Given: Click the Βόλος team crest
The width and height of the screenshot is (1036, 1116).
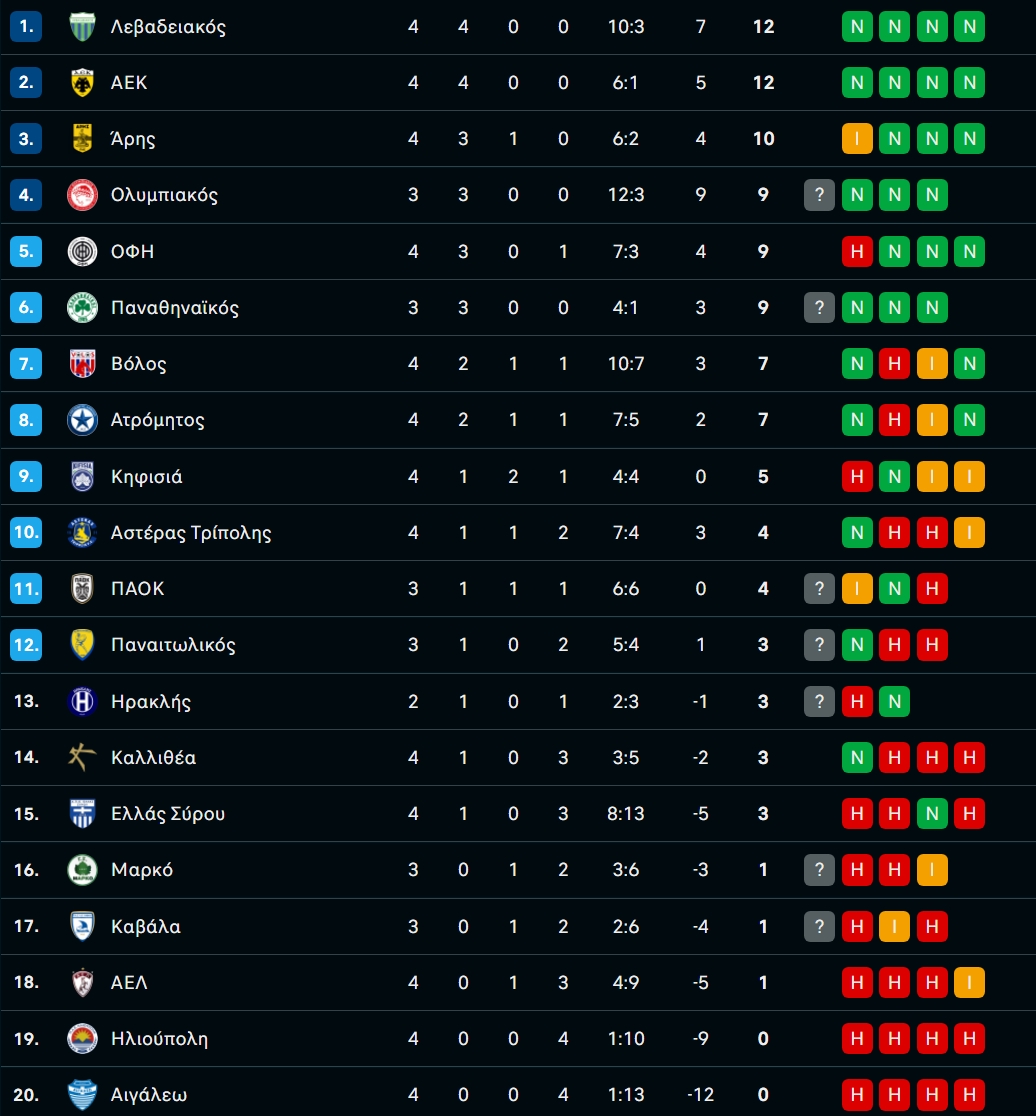Looking at the screenshot, I should tap(82, 364).
